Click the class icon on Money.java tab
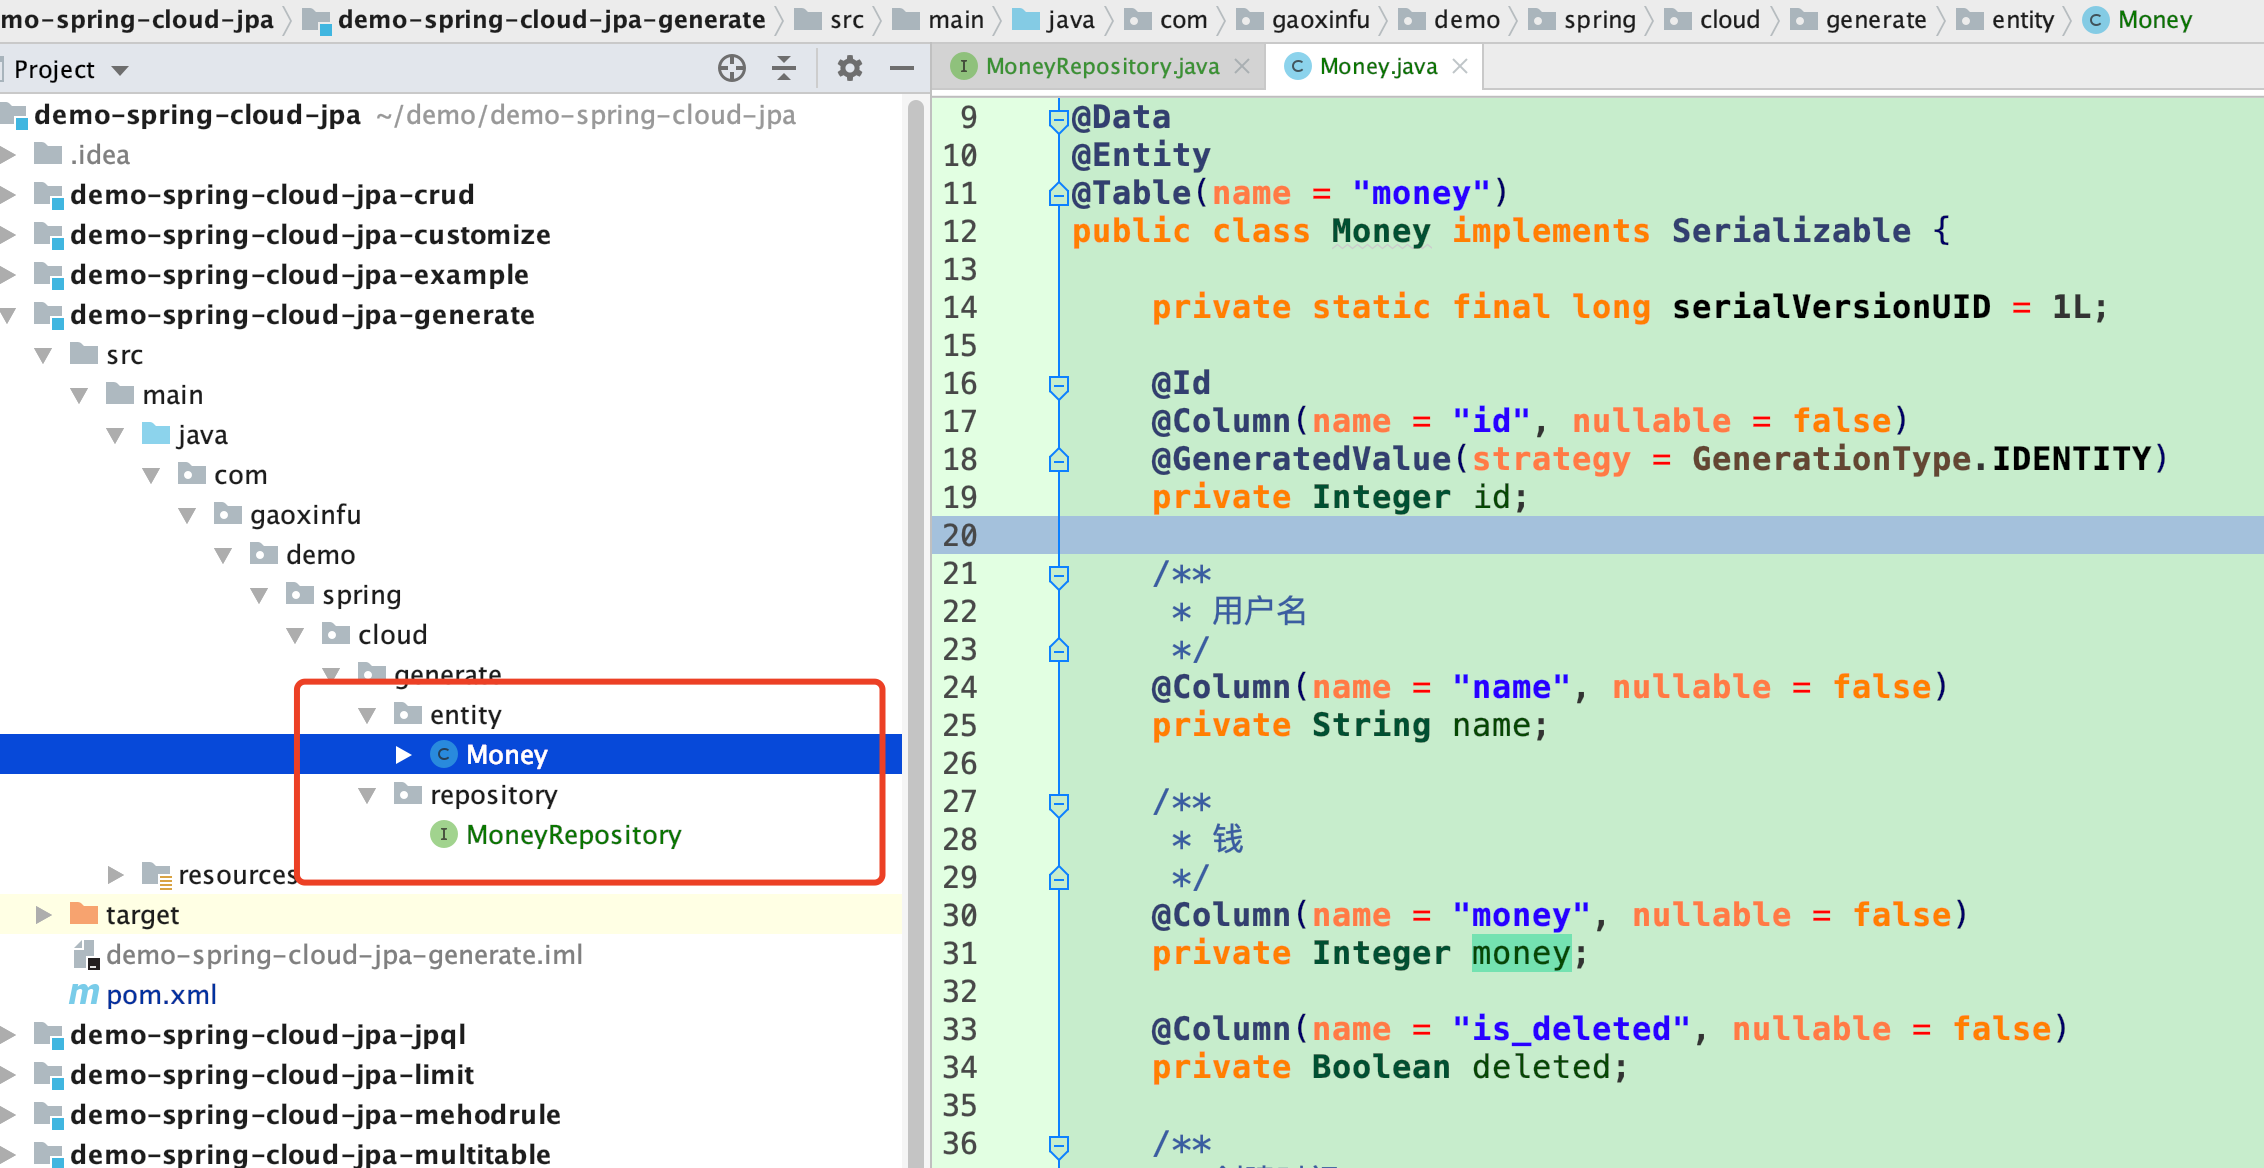The width and height of the screenshot is (2264, 1168). pyautogui.click(x=1297, y=66)
